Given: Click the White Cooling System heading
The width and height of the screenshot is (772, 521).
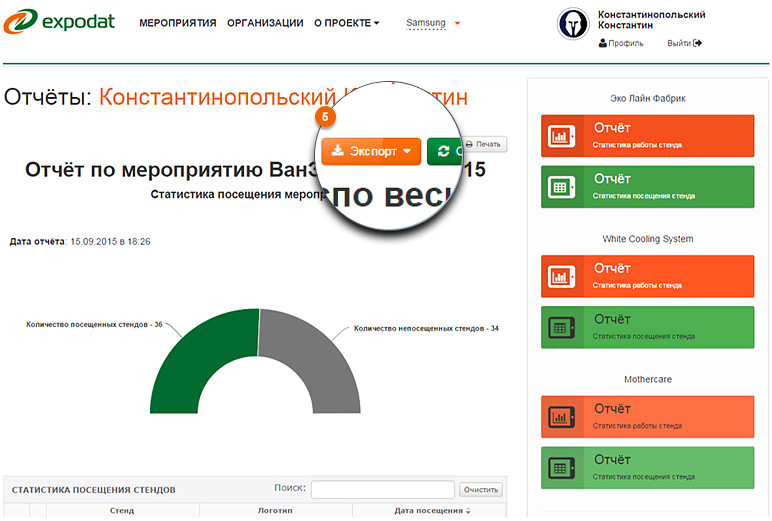Looking at the screenshot, I should coord(647,239).
